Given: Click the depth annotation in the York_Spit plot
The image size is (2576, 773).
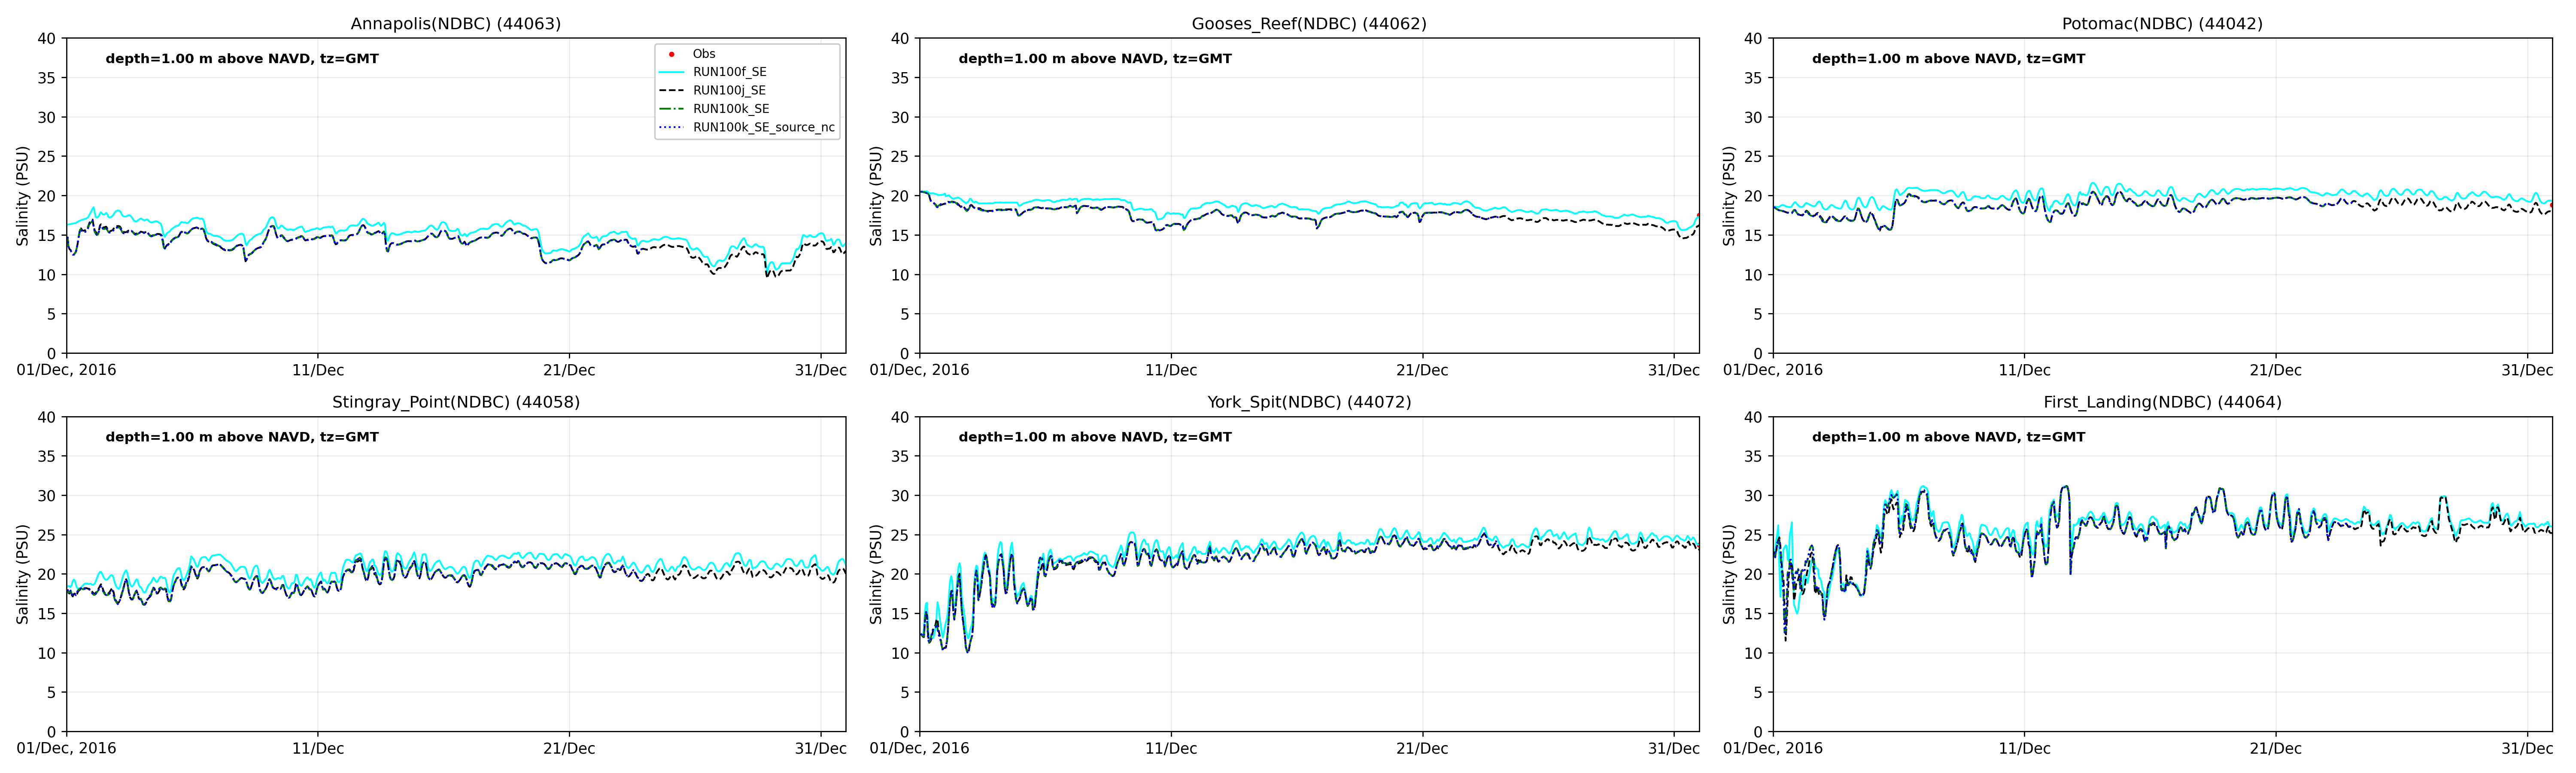Looking at the screenshot, I should click(1095, 437).
